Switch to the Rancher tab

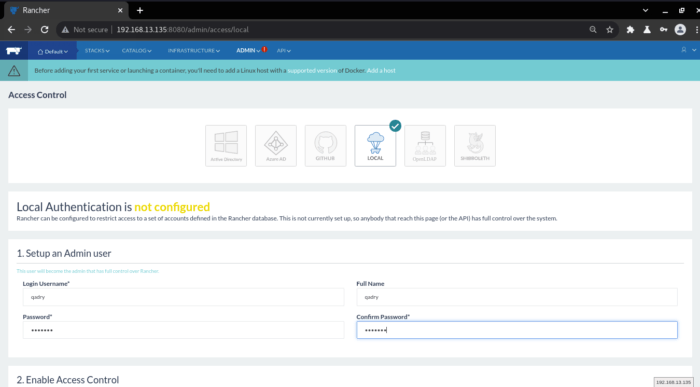pos(66,10)
